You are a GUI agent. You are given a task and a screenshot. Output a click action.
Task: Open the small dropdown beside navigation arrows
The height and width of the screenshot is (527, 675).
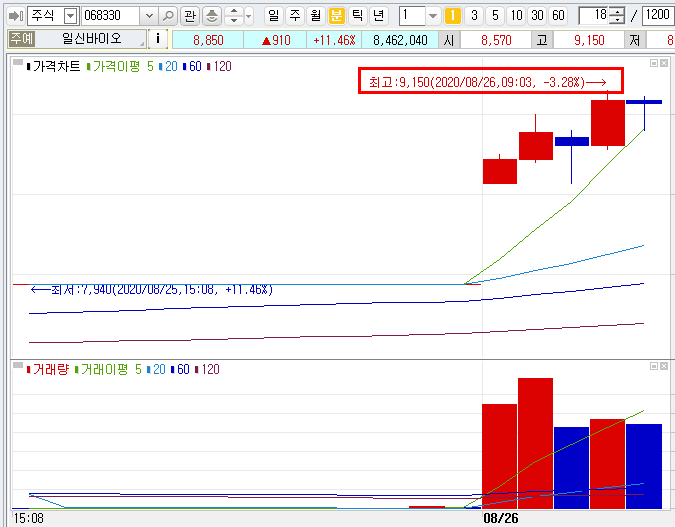[x=249, y=16]
